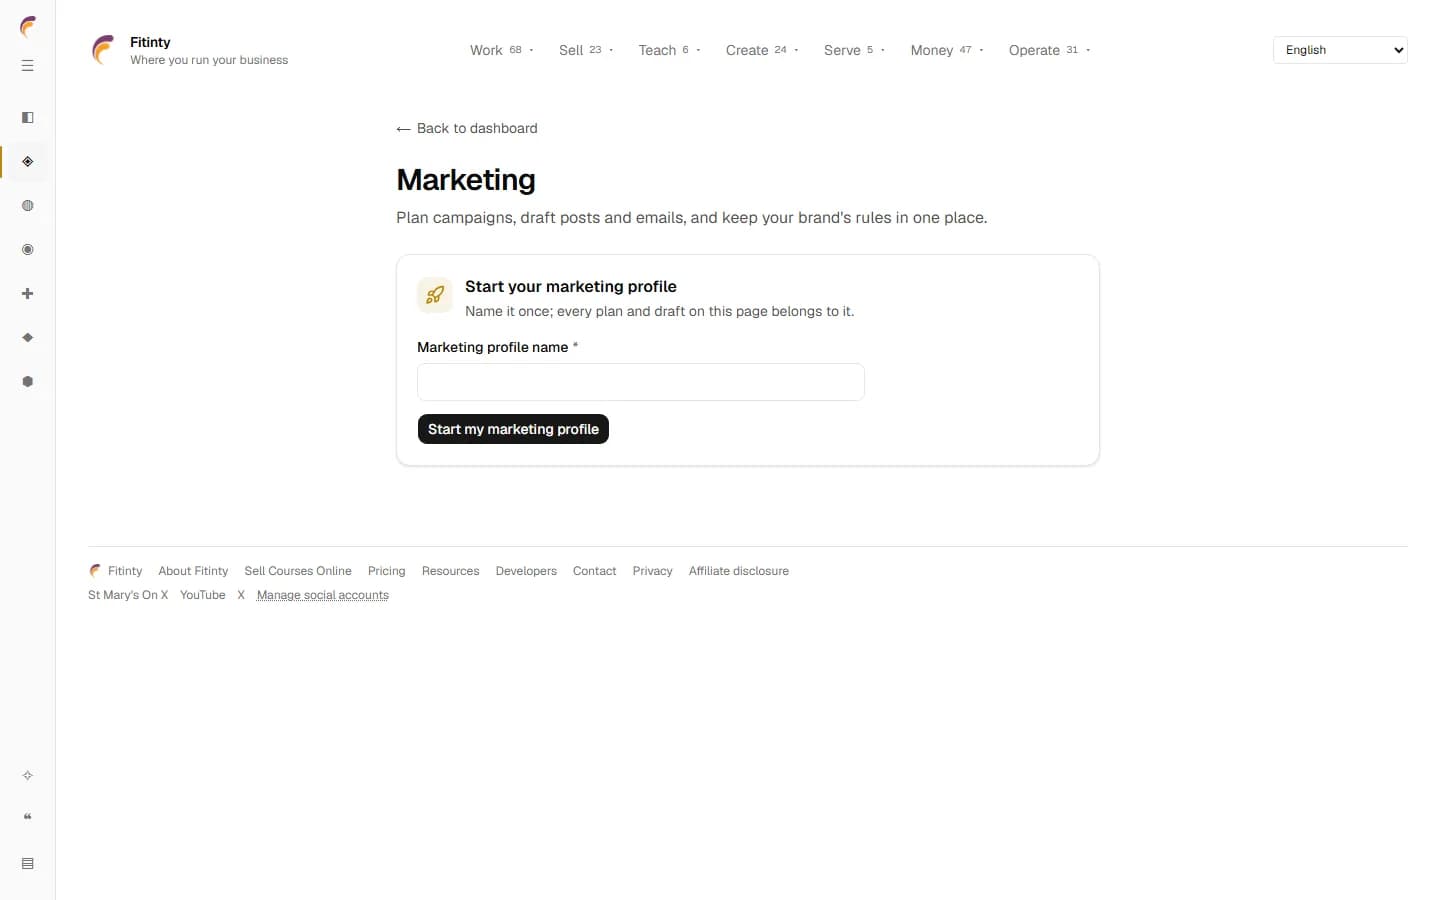Open the English language dropdown
1440x900 pixels.
[x=1340, y=50]
